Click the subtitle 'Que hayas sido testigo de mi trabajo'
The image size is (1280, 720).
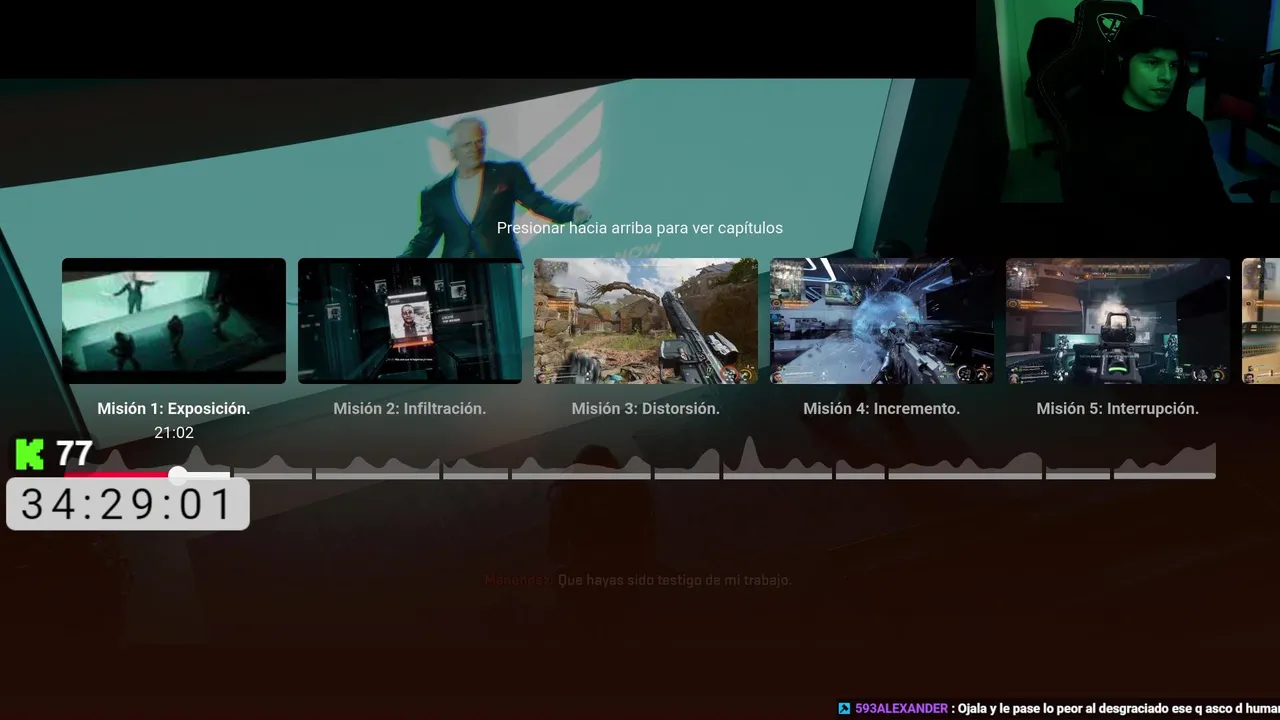[674, 580]
